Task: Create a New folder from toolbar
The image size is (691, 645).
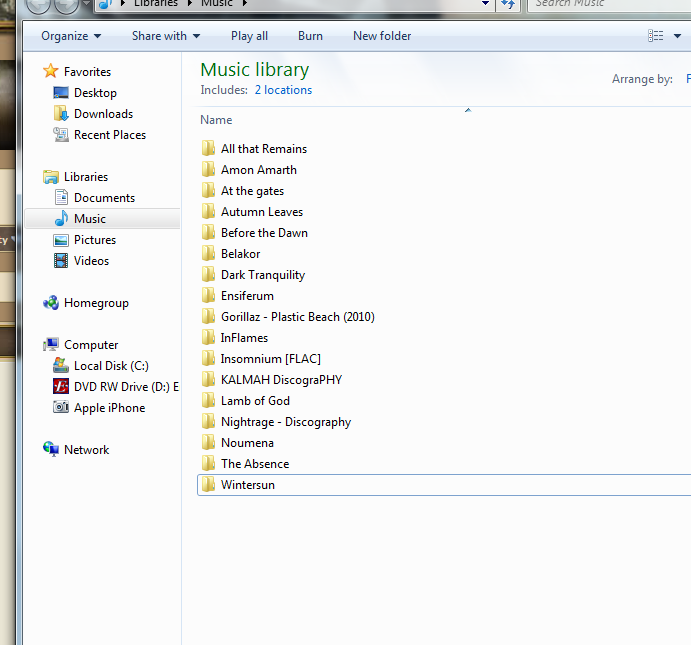Action: point(382,36)
